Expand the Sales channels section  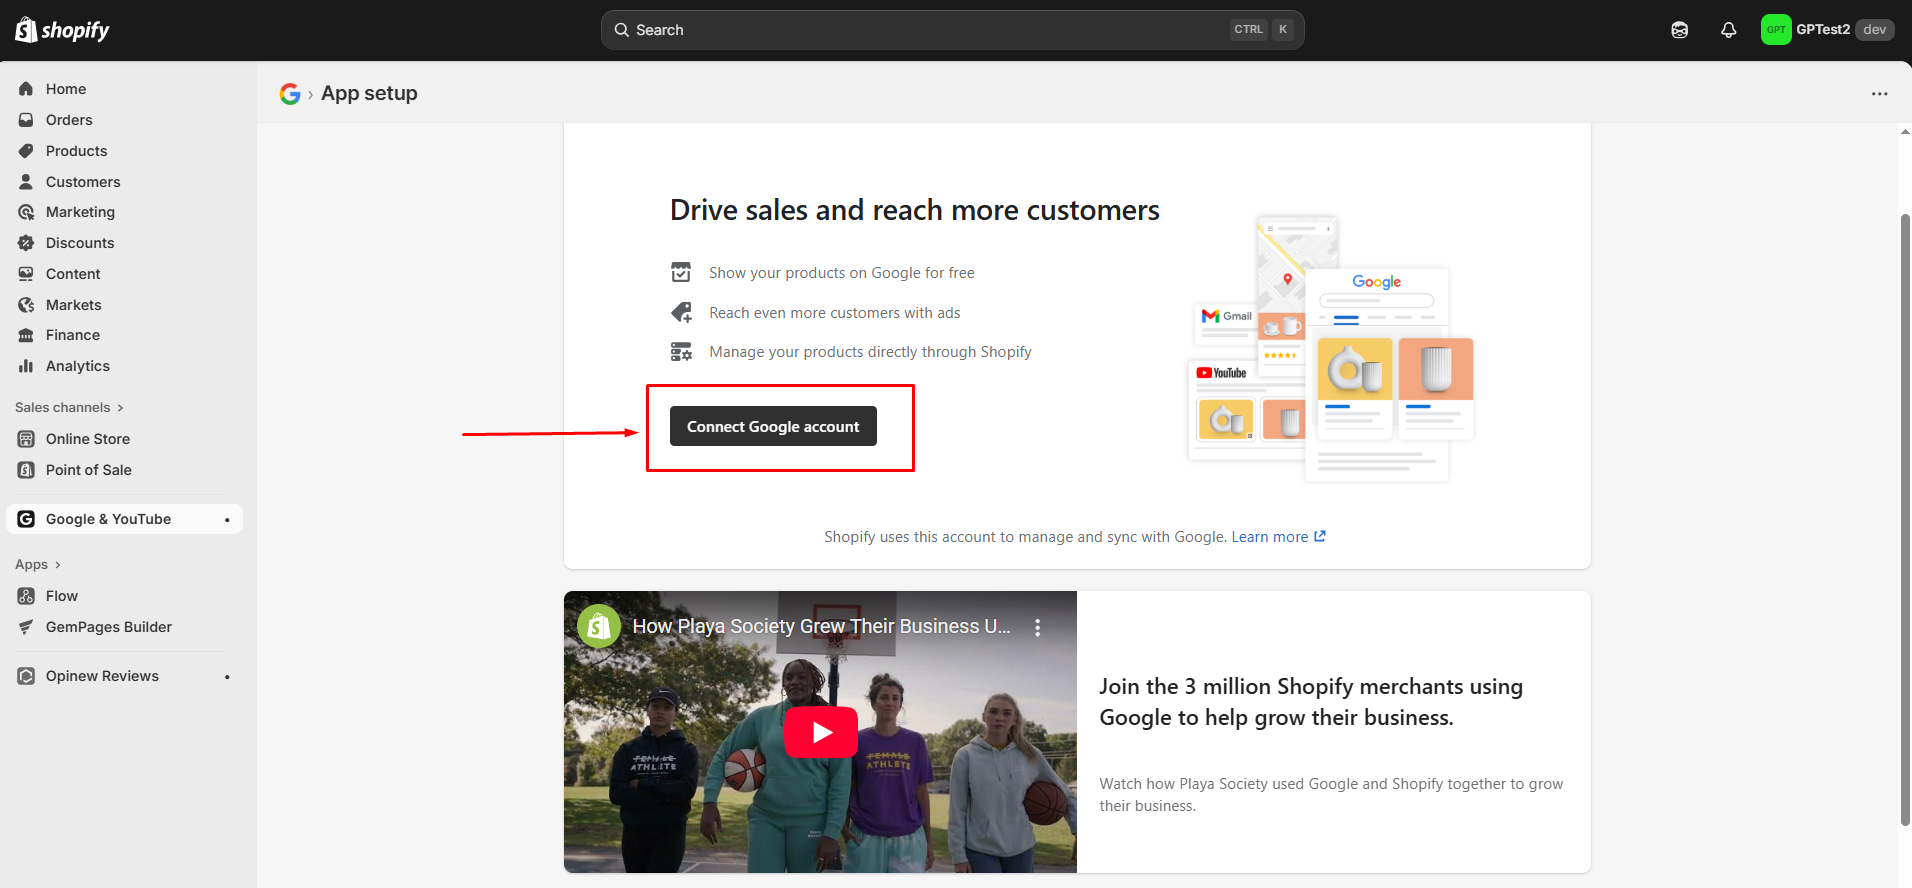pyautogui.click(x=69, y=408)
